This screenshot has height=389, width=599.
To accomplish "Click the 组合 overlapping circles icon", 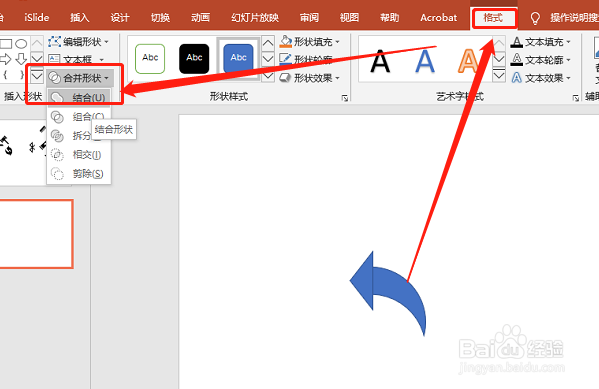I will pyautogui.click(x=57, y=117).
